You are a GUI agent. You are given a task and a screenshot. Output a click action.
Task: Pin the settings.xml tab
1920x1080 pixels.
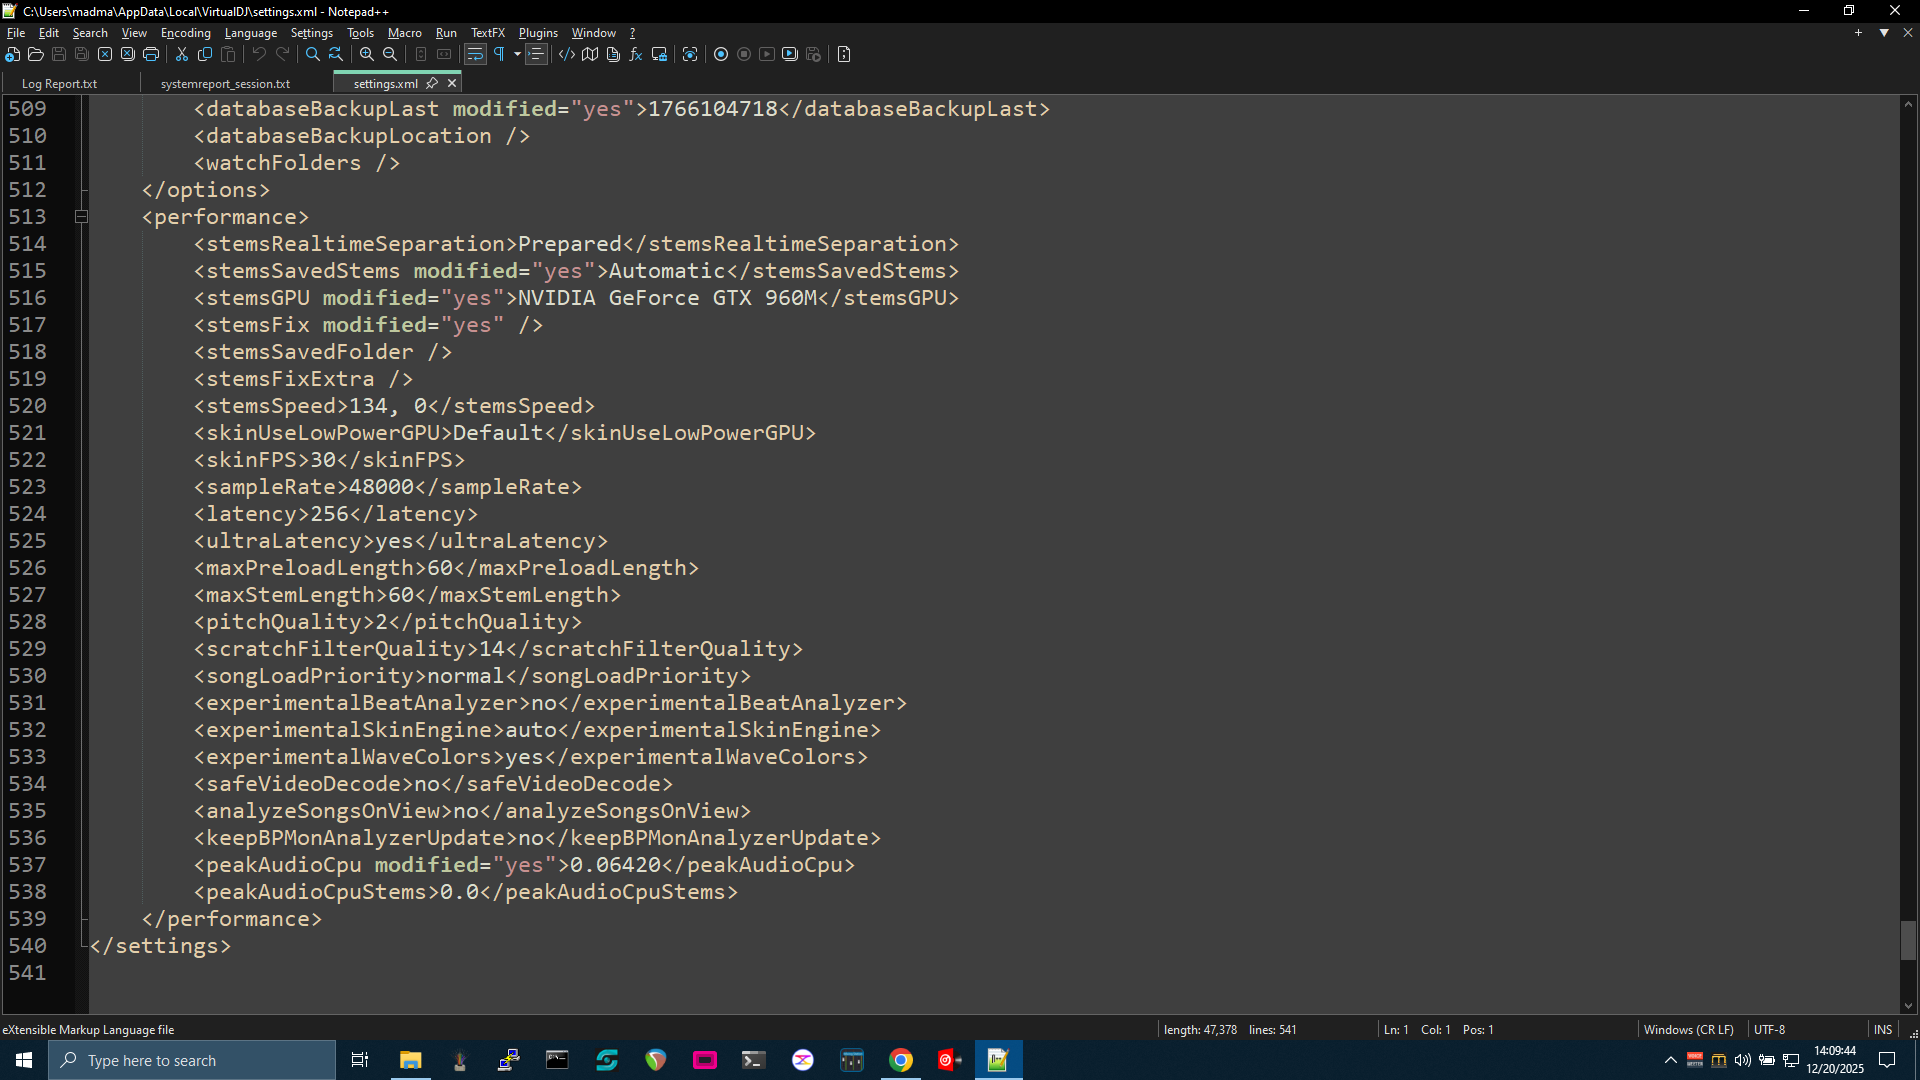click(432, 83)
